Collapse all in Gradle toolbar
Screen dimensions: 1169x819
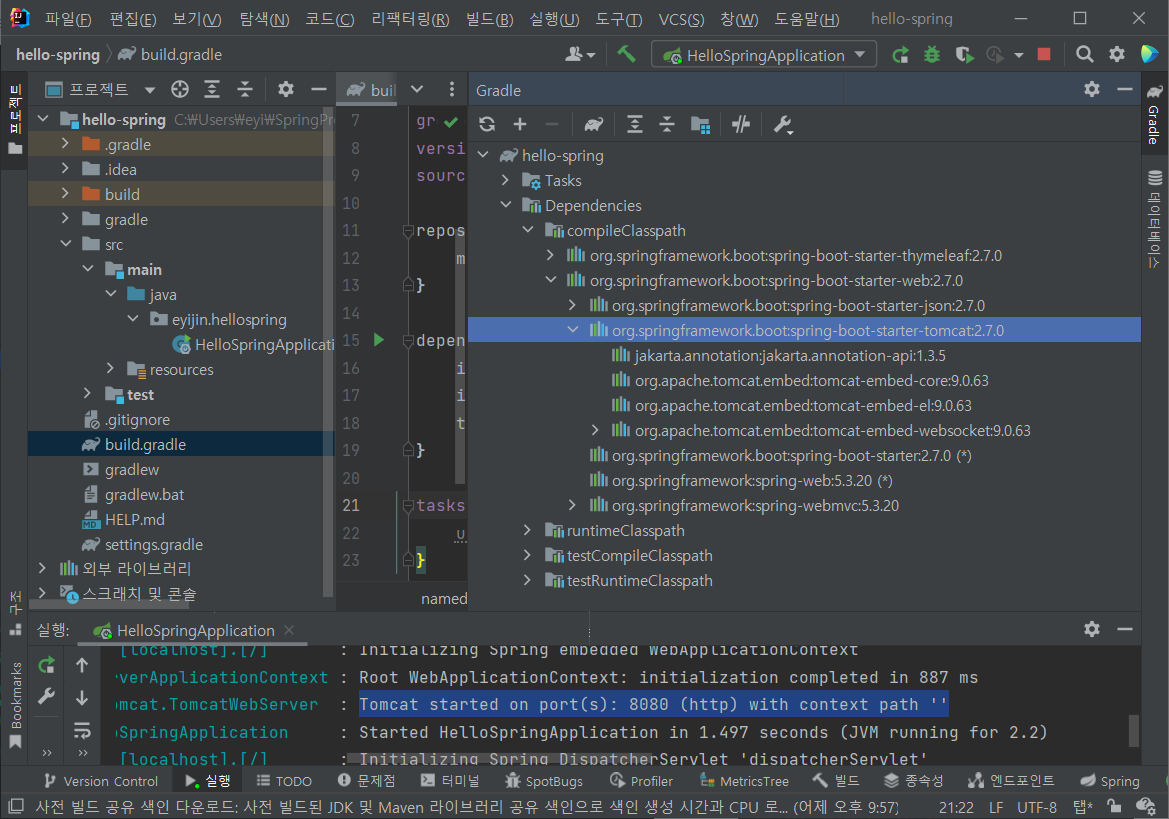[667, 124]
